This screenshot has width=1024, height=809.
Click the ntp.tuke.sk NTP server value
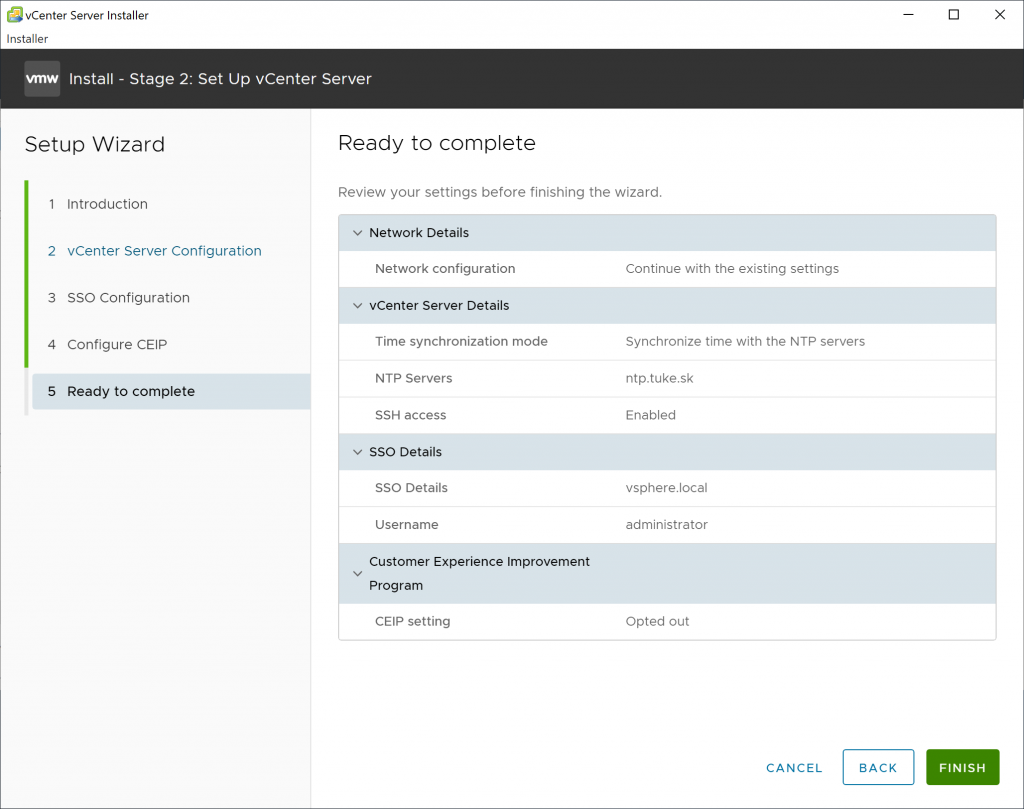(660, 378)
